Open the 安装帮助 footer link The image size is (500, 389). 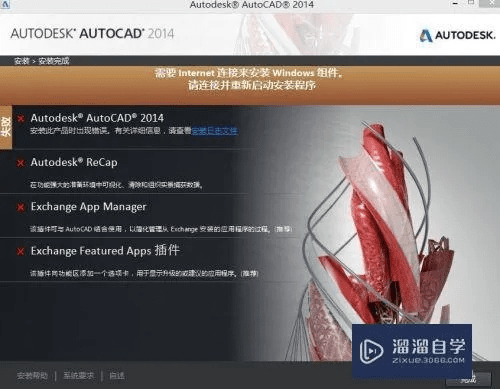coord(32,376)
